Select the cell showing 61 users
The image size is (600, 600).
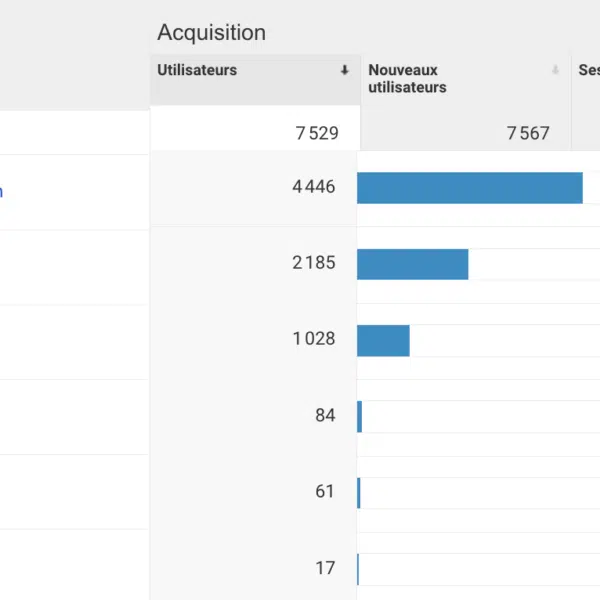[325, 491]
